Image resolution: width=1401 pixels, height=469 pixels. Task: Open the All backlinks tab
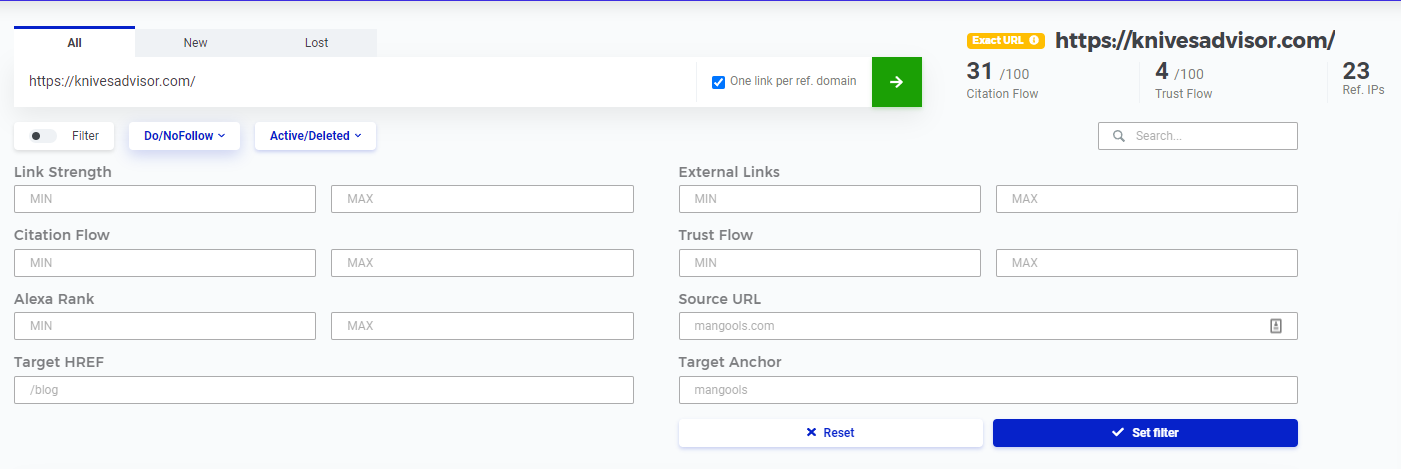pos(74,43)
